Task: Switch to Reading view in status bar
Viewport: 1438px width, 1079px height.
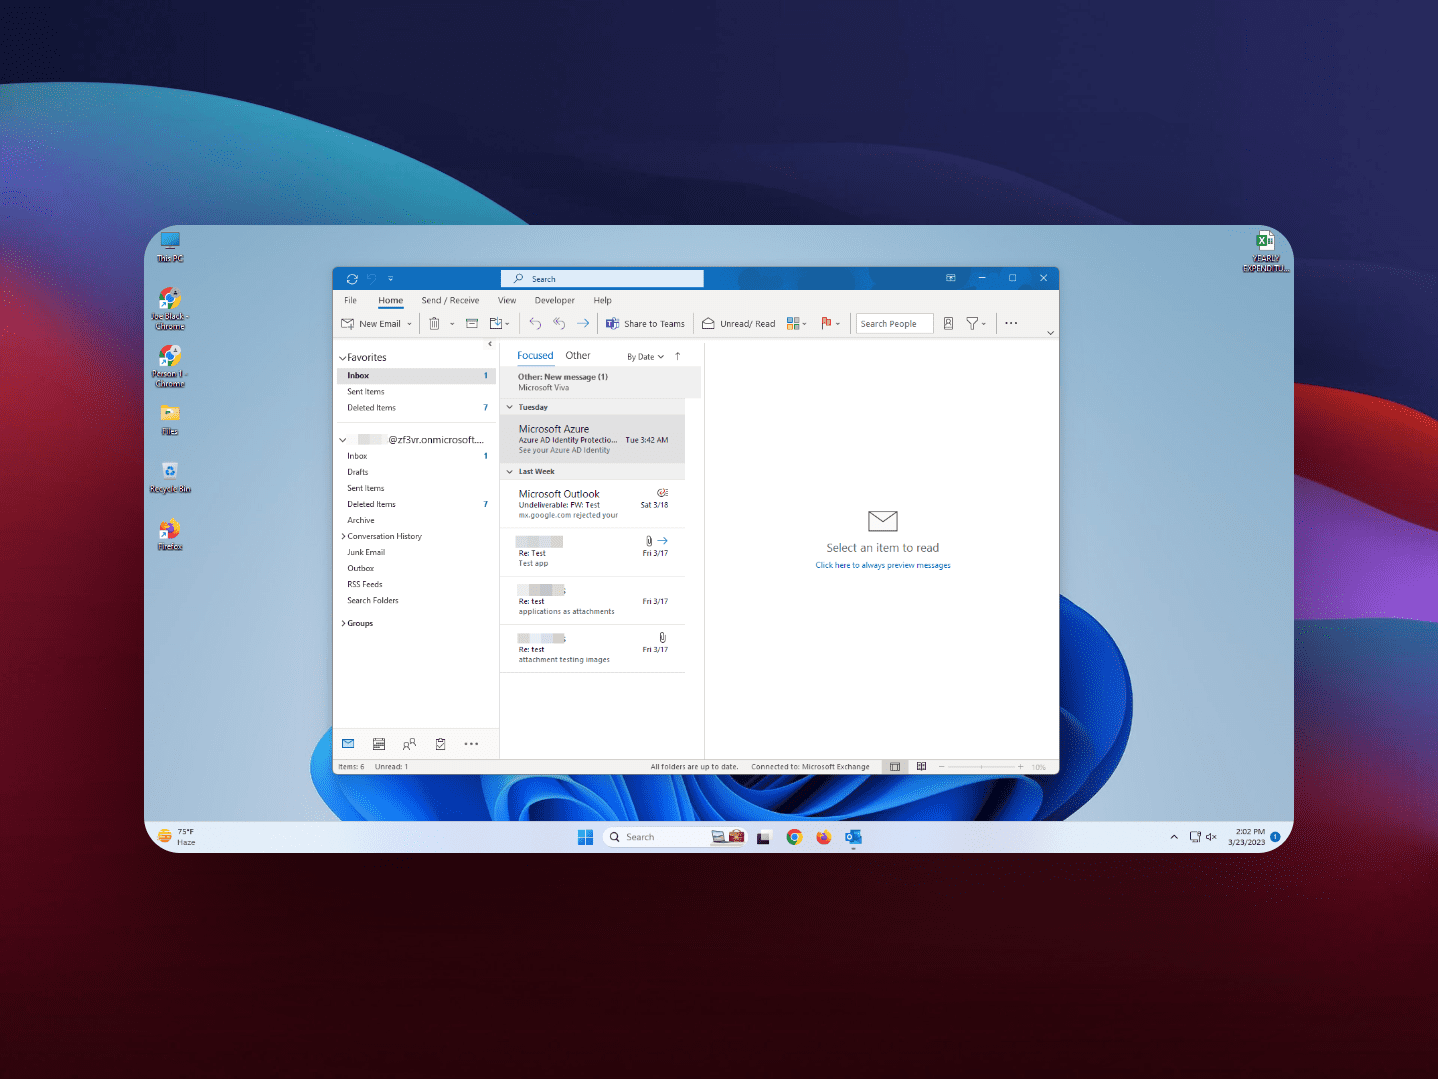Action: pos(921,767)
